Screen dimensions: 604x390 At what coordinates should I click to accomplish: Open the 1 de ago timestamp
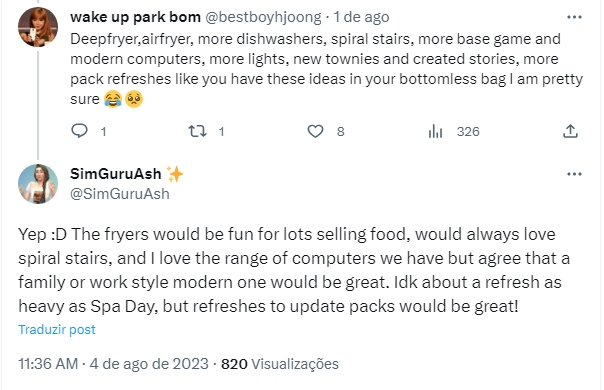click(x=361, y=17)
